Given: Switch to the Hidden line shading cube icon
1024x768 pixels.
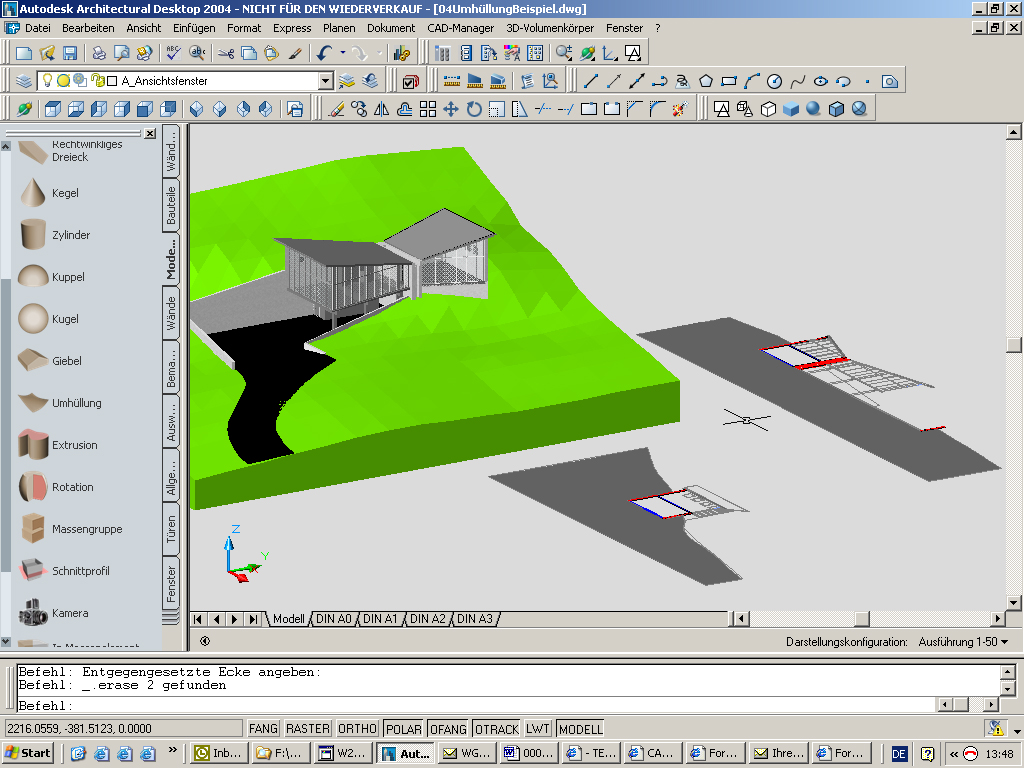Looking at the screenshot, I should pos(769,109).
